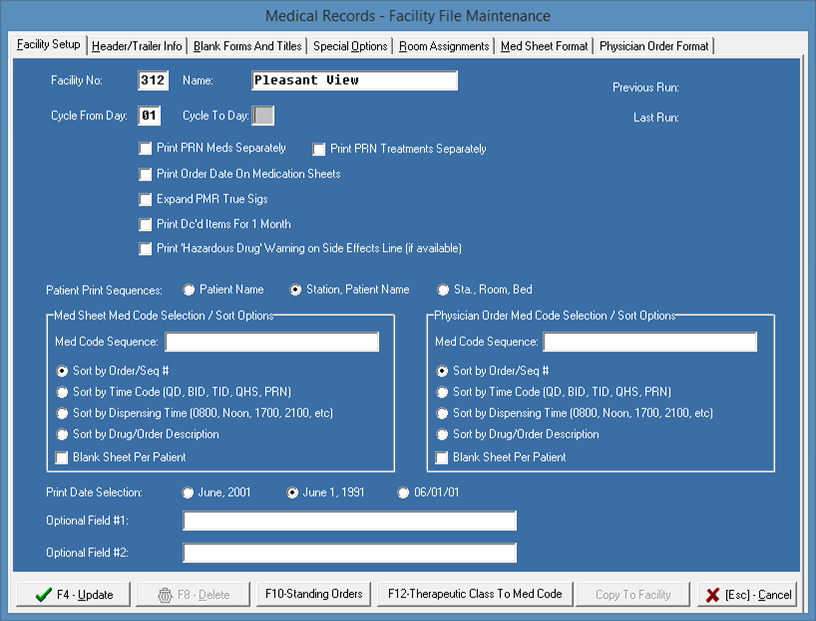This screenshot has width=816, height=621.
Task: Select Patient Name print sequence
Action: (189, 290)
